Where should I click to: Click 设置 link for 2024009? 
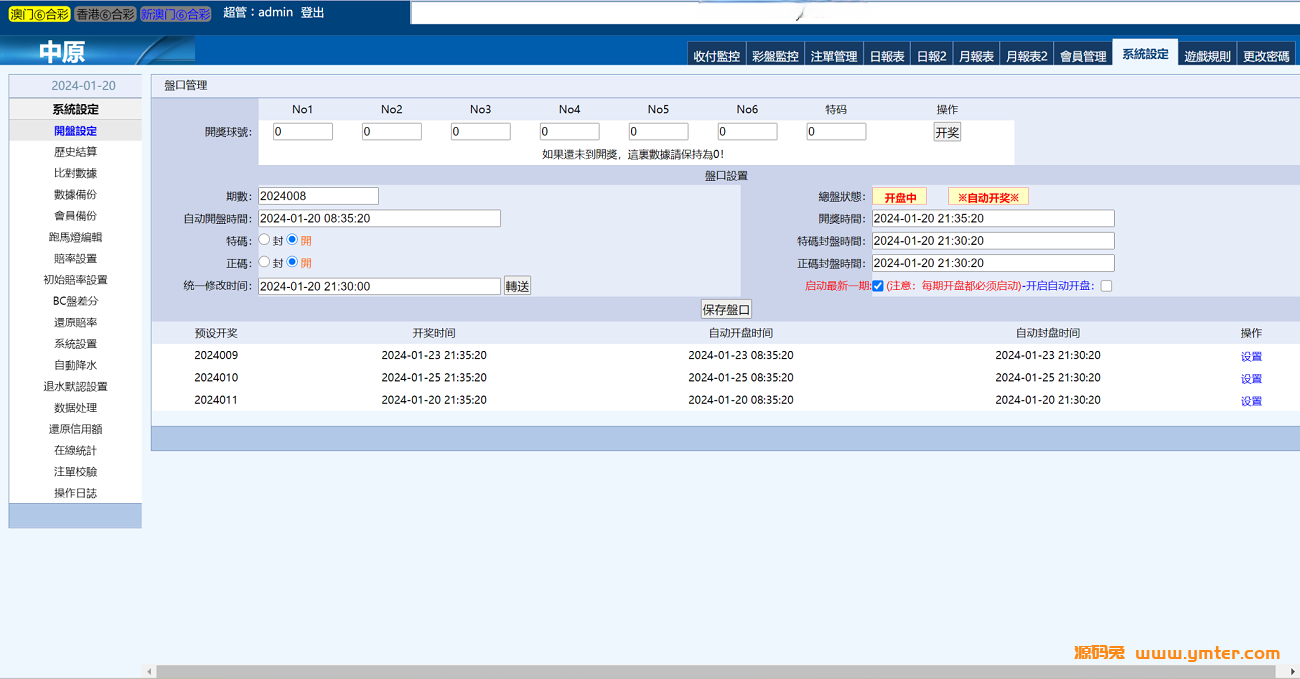(1251, 356)
